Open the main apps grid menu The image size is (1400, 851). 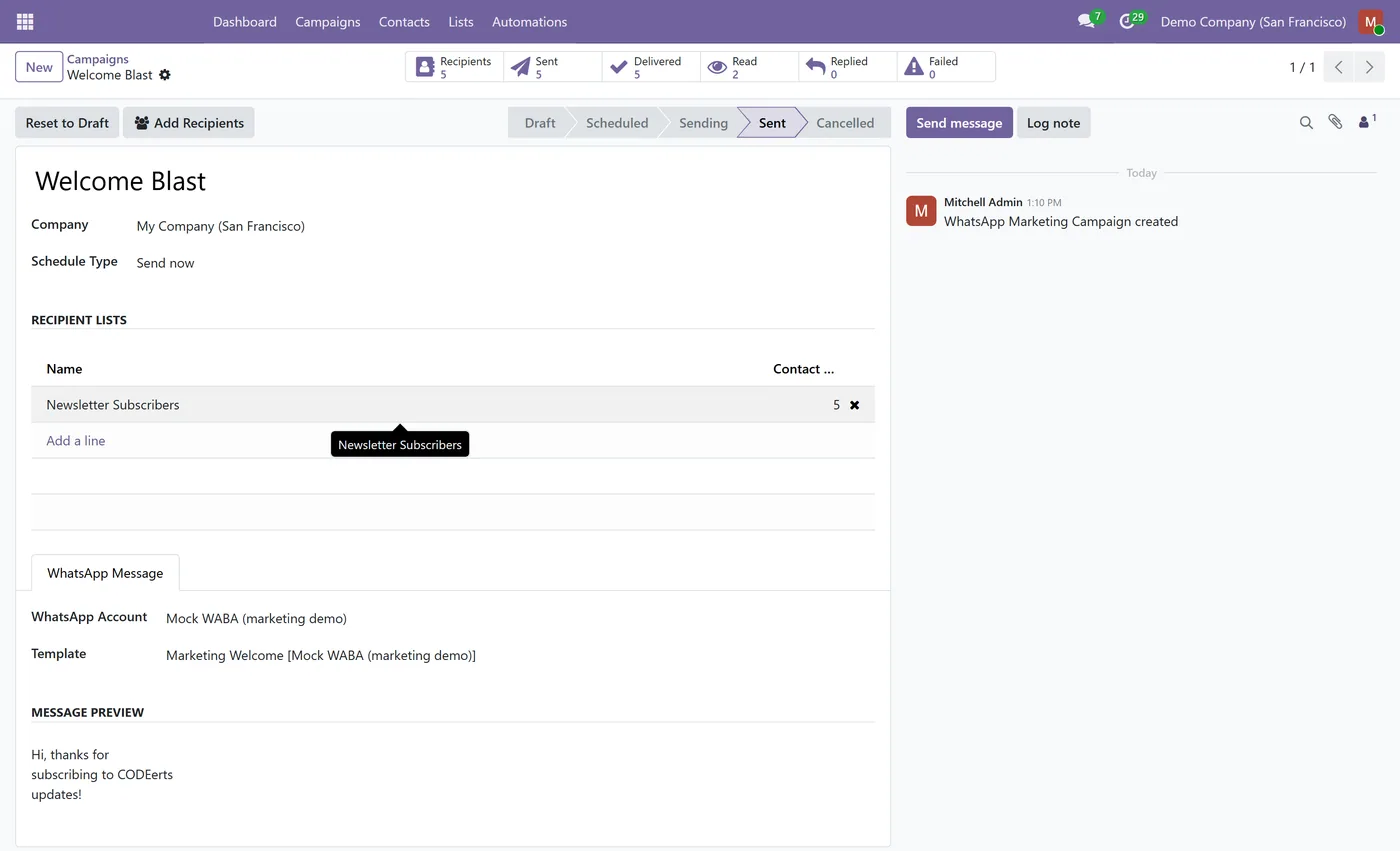[x=25, y=21]
